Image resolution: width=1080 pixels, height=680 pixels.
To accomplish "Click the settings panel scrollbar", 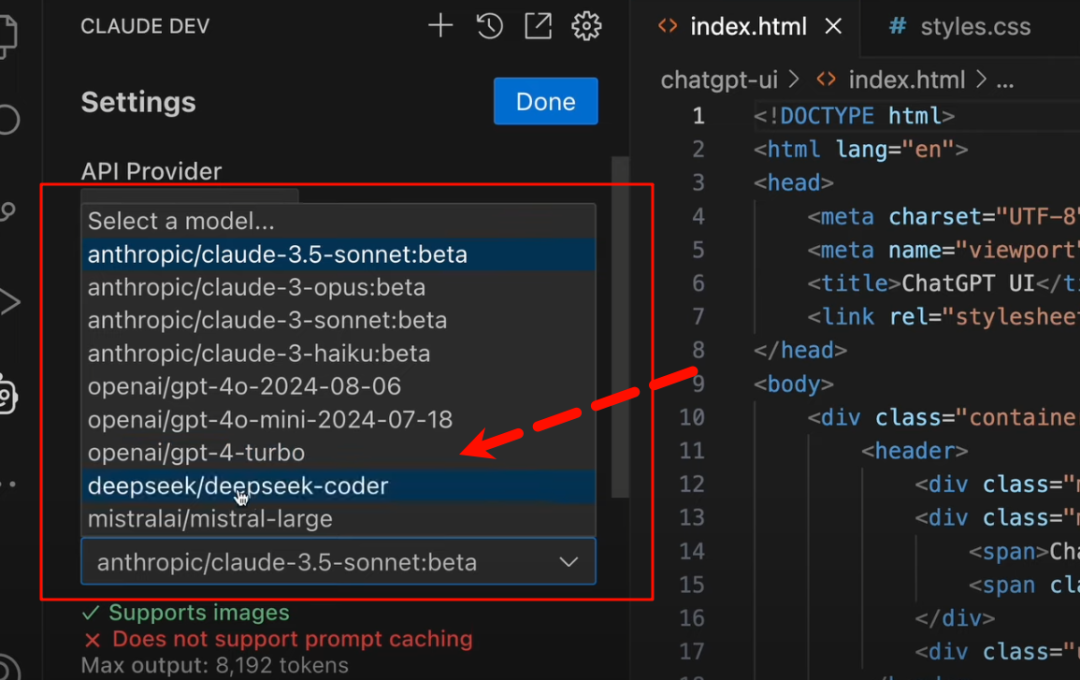I will [x=620, y=327].
